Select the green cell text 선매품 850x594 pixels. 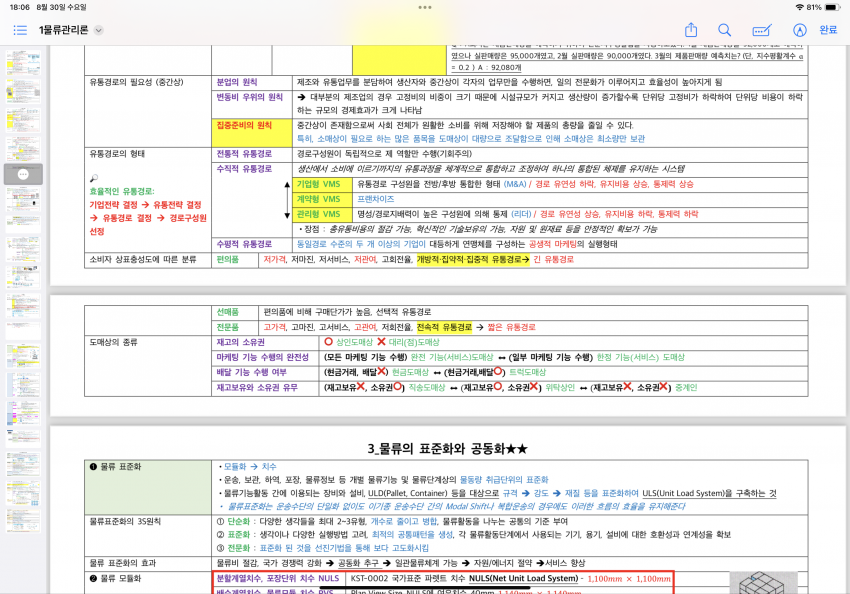[228, 312]
